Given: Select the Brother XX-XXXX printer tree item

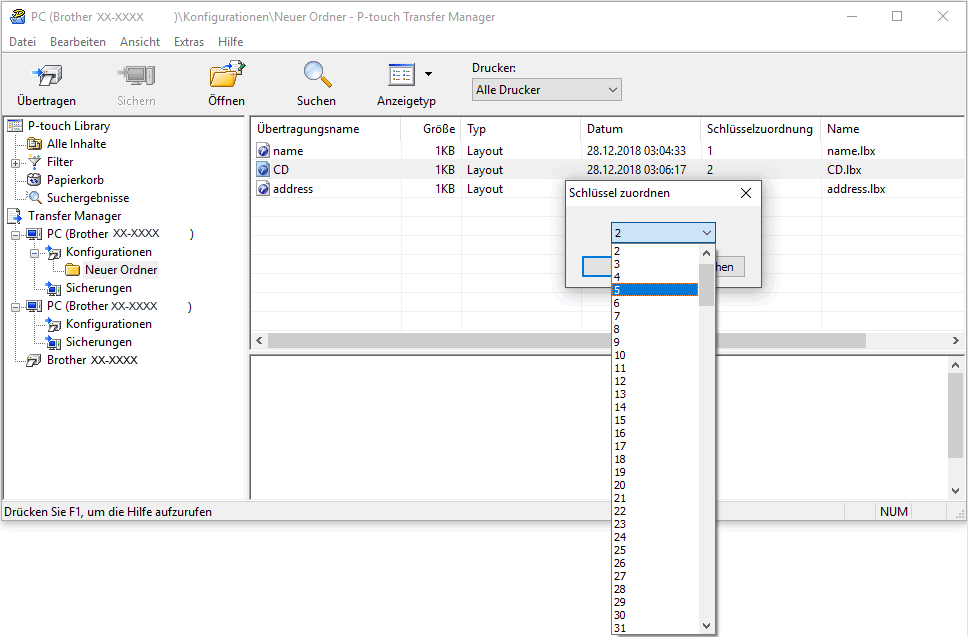Looking at the screenshot, I should [x=92, y=360].
